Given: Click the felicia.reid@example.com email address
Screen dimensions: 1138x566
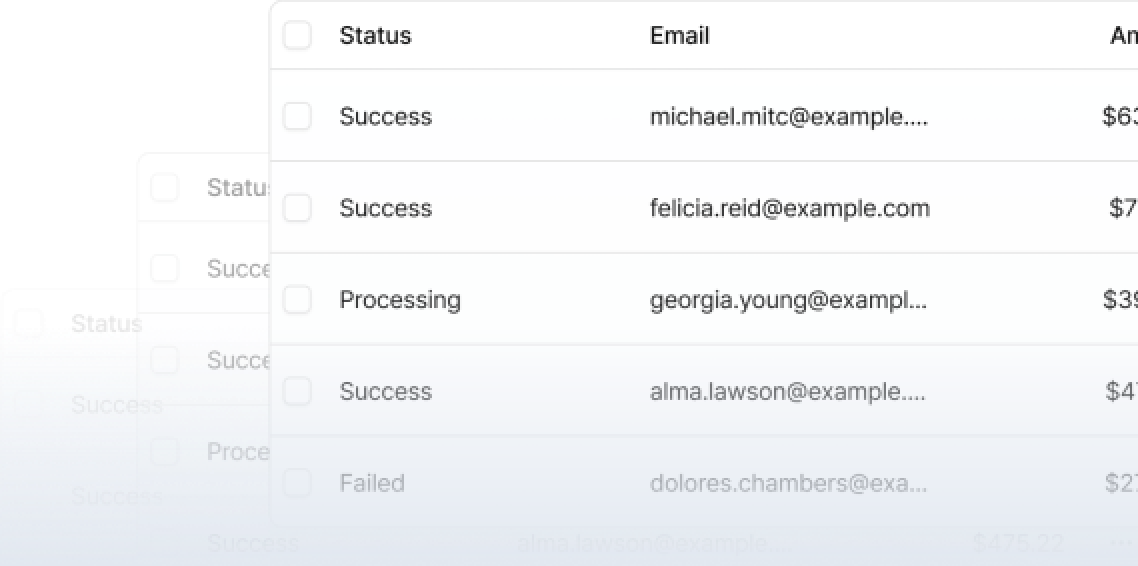Looking at the screenshot, I should pos(789,208).
